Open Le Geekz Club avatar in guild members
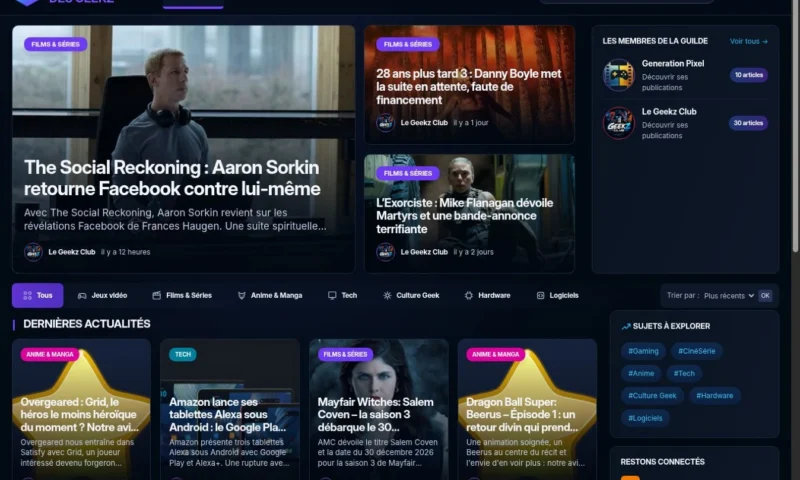Screen dimensions: 800x480 (618, 123)
